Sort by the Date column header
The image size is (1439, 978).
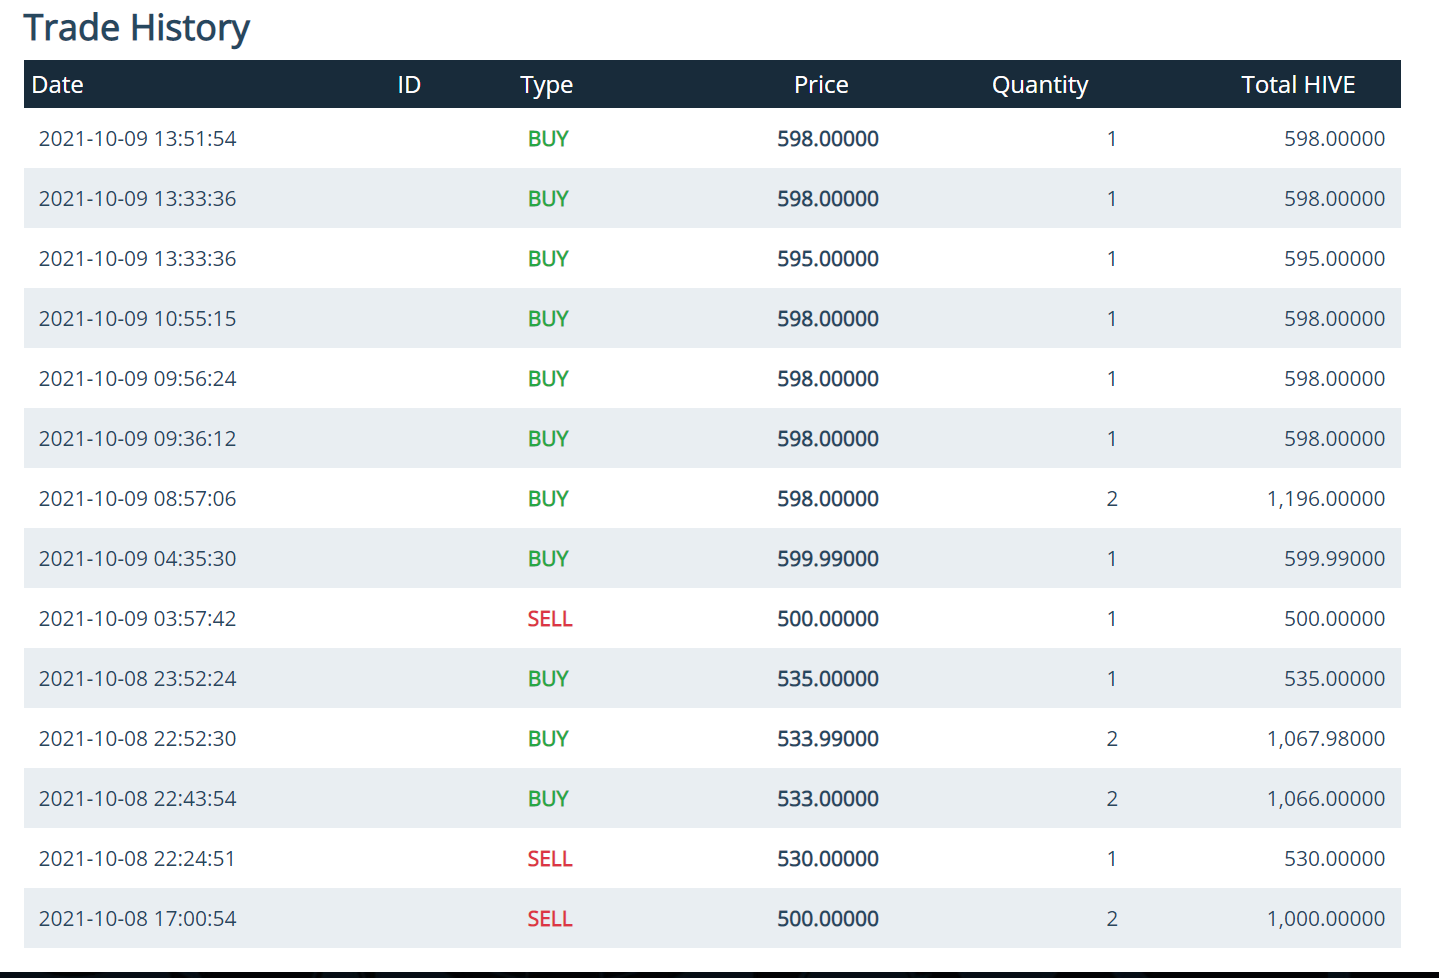point(57,85)
